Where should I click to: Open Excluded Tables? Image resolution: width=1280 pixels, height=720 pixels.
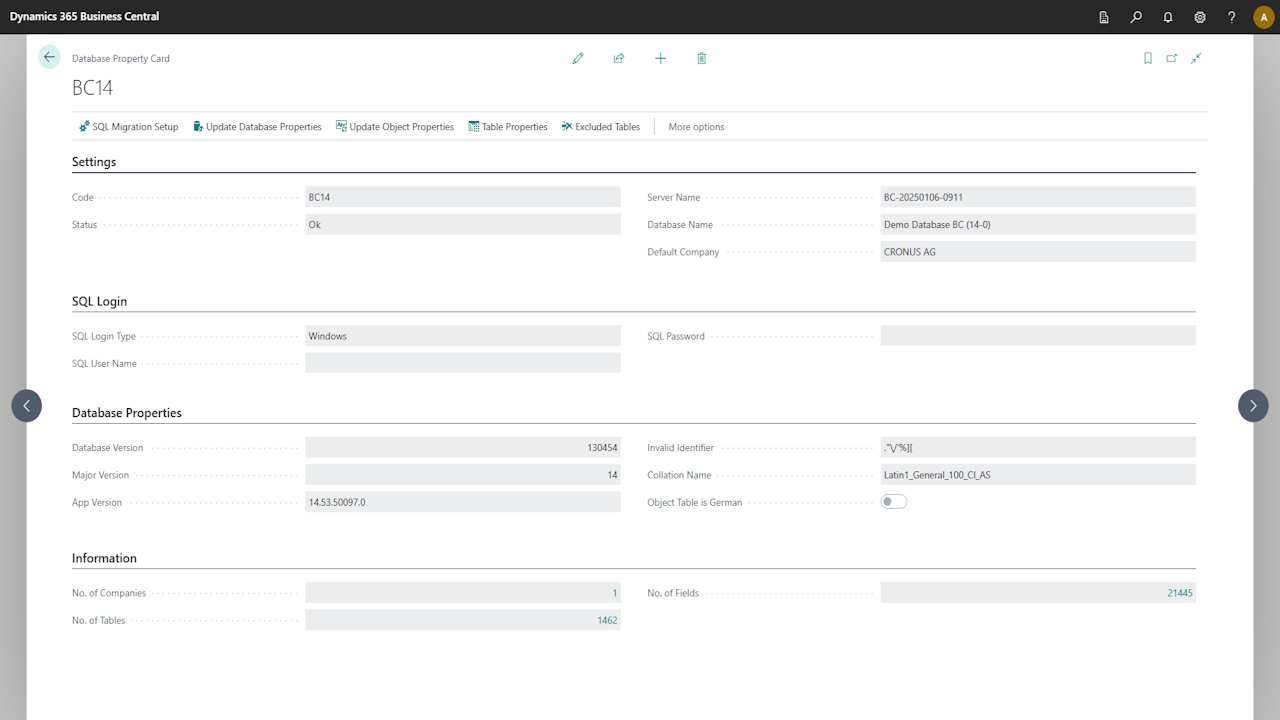pyautogui.click(x=601, y=127)
